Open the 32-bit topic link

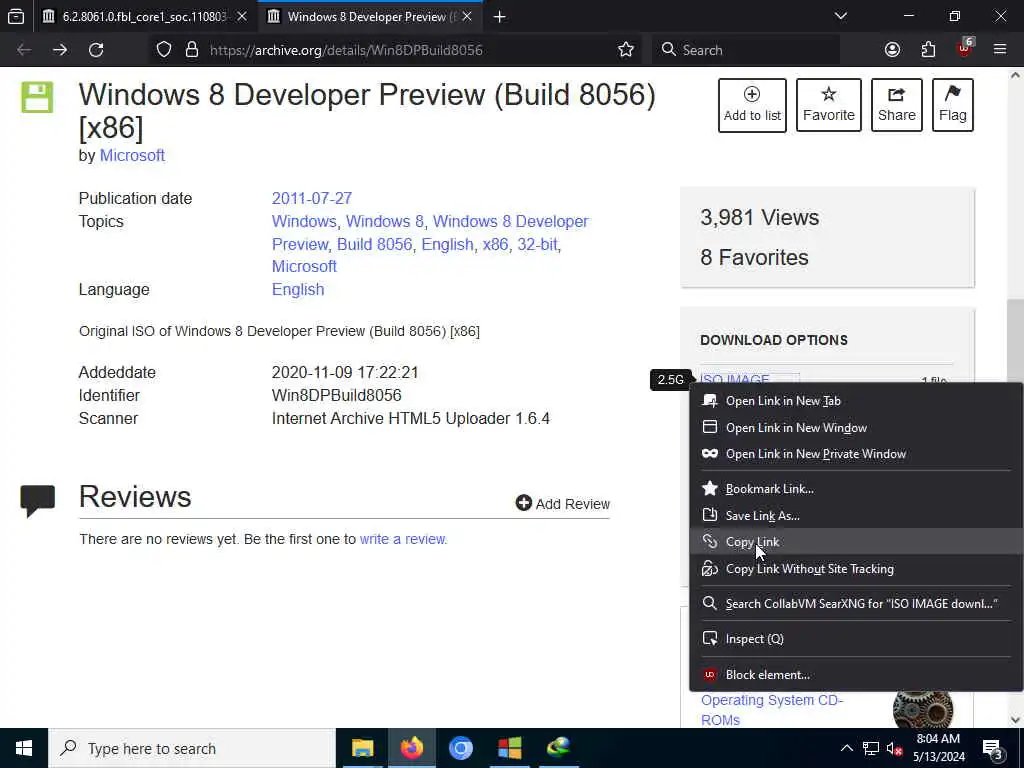[537, 244]
